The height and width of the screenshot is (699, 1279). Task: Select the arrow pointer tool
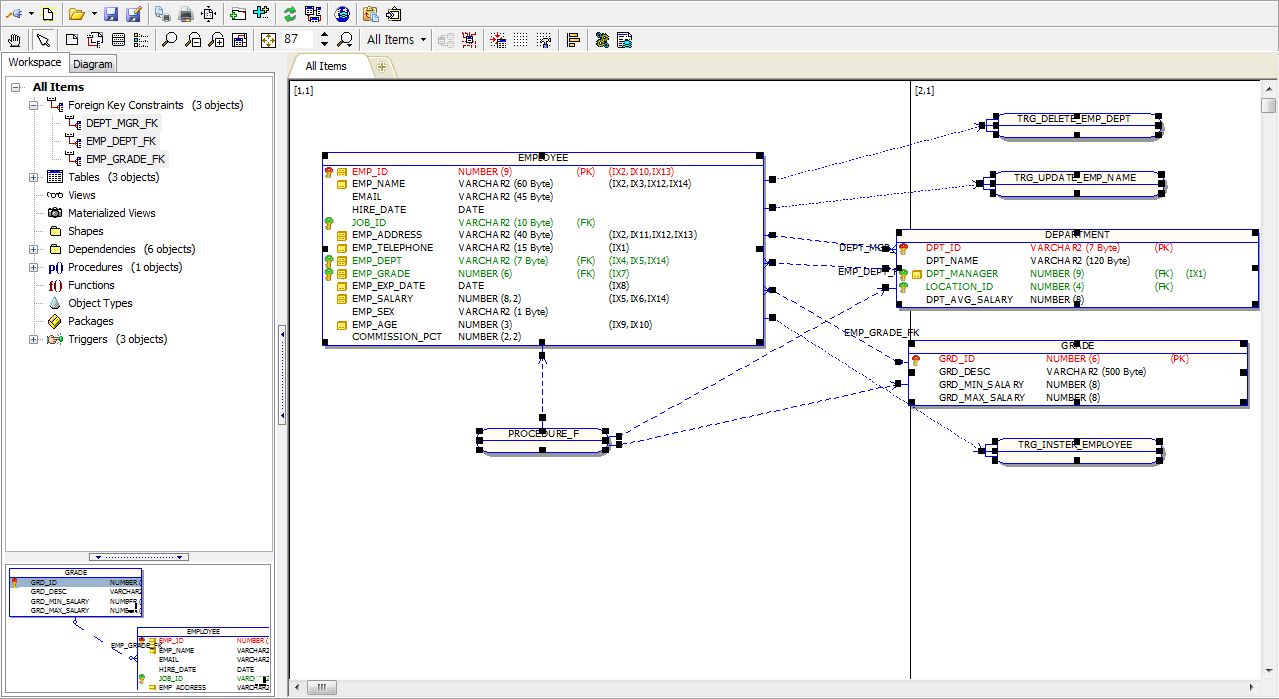pos(42,40)
